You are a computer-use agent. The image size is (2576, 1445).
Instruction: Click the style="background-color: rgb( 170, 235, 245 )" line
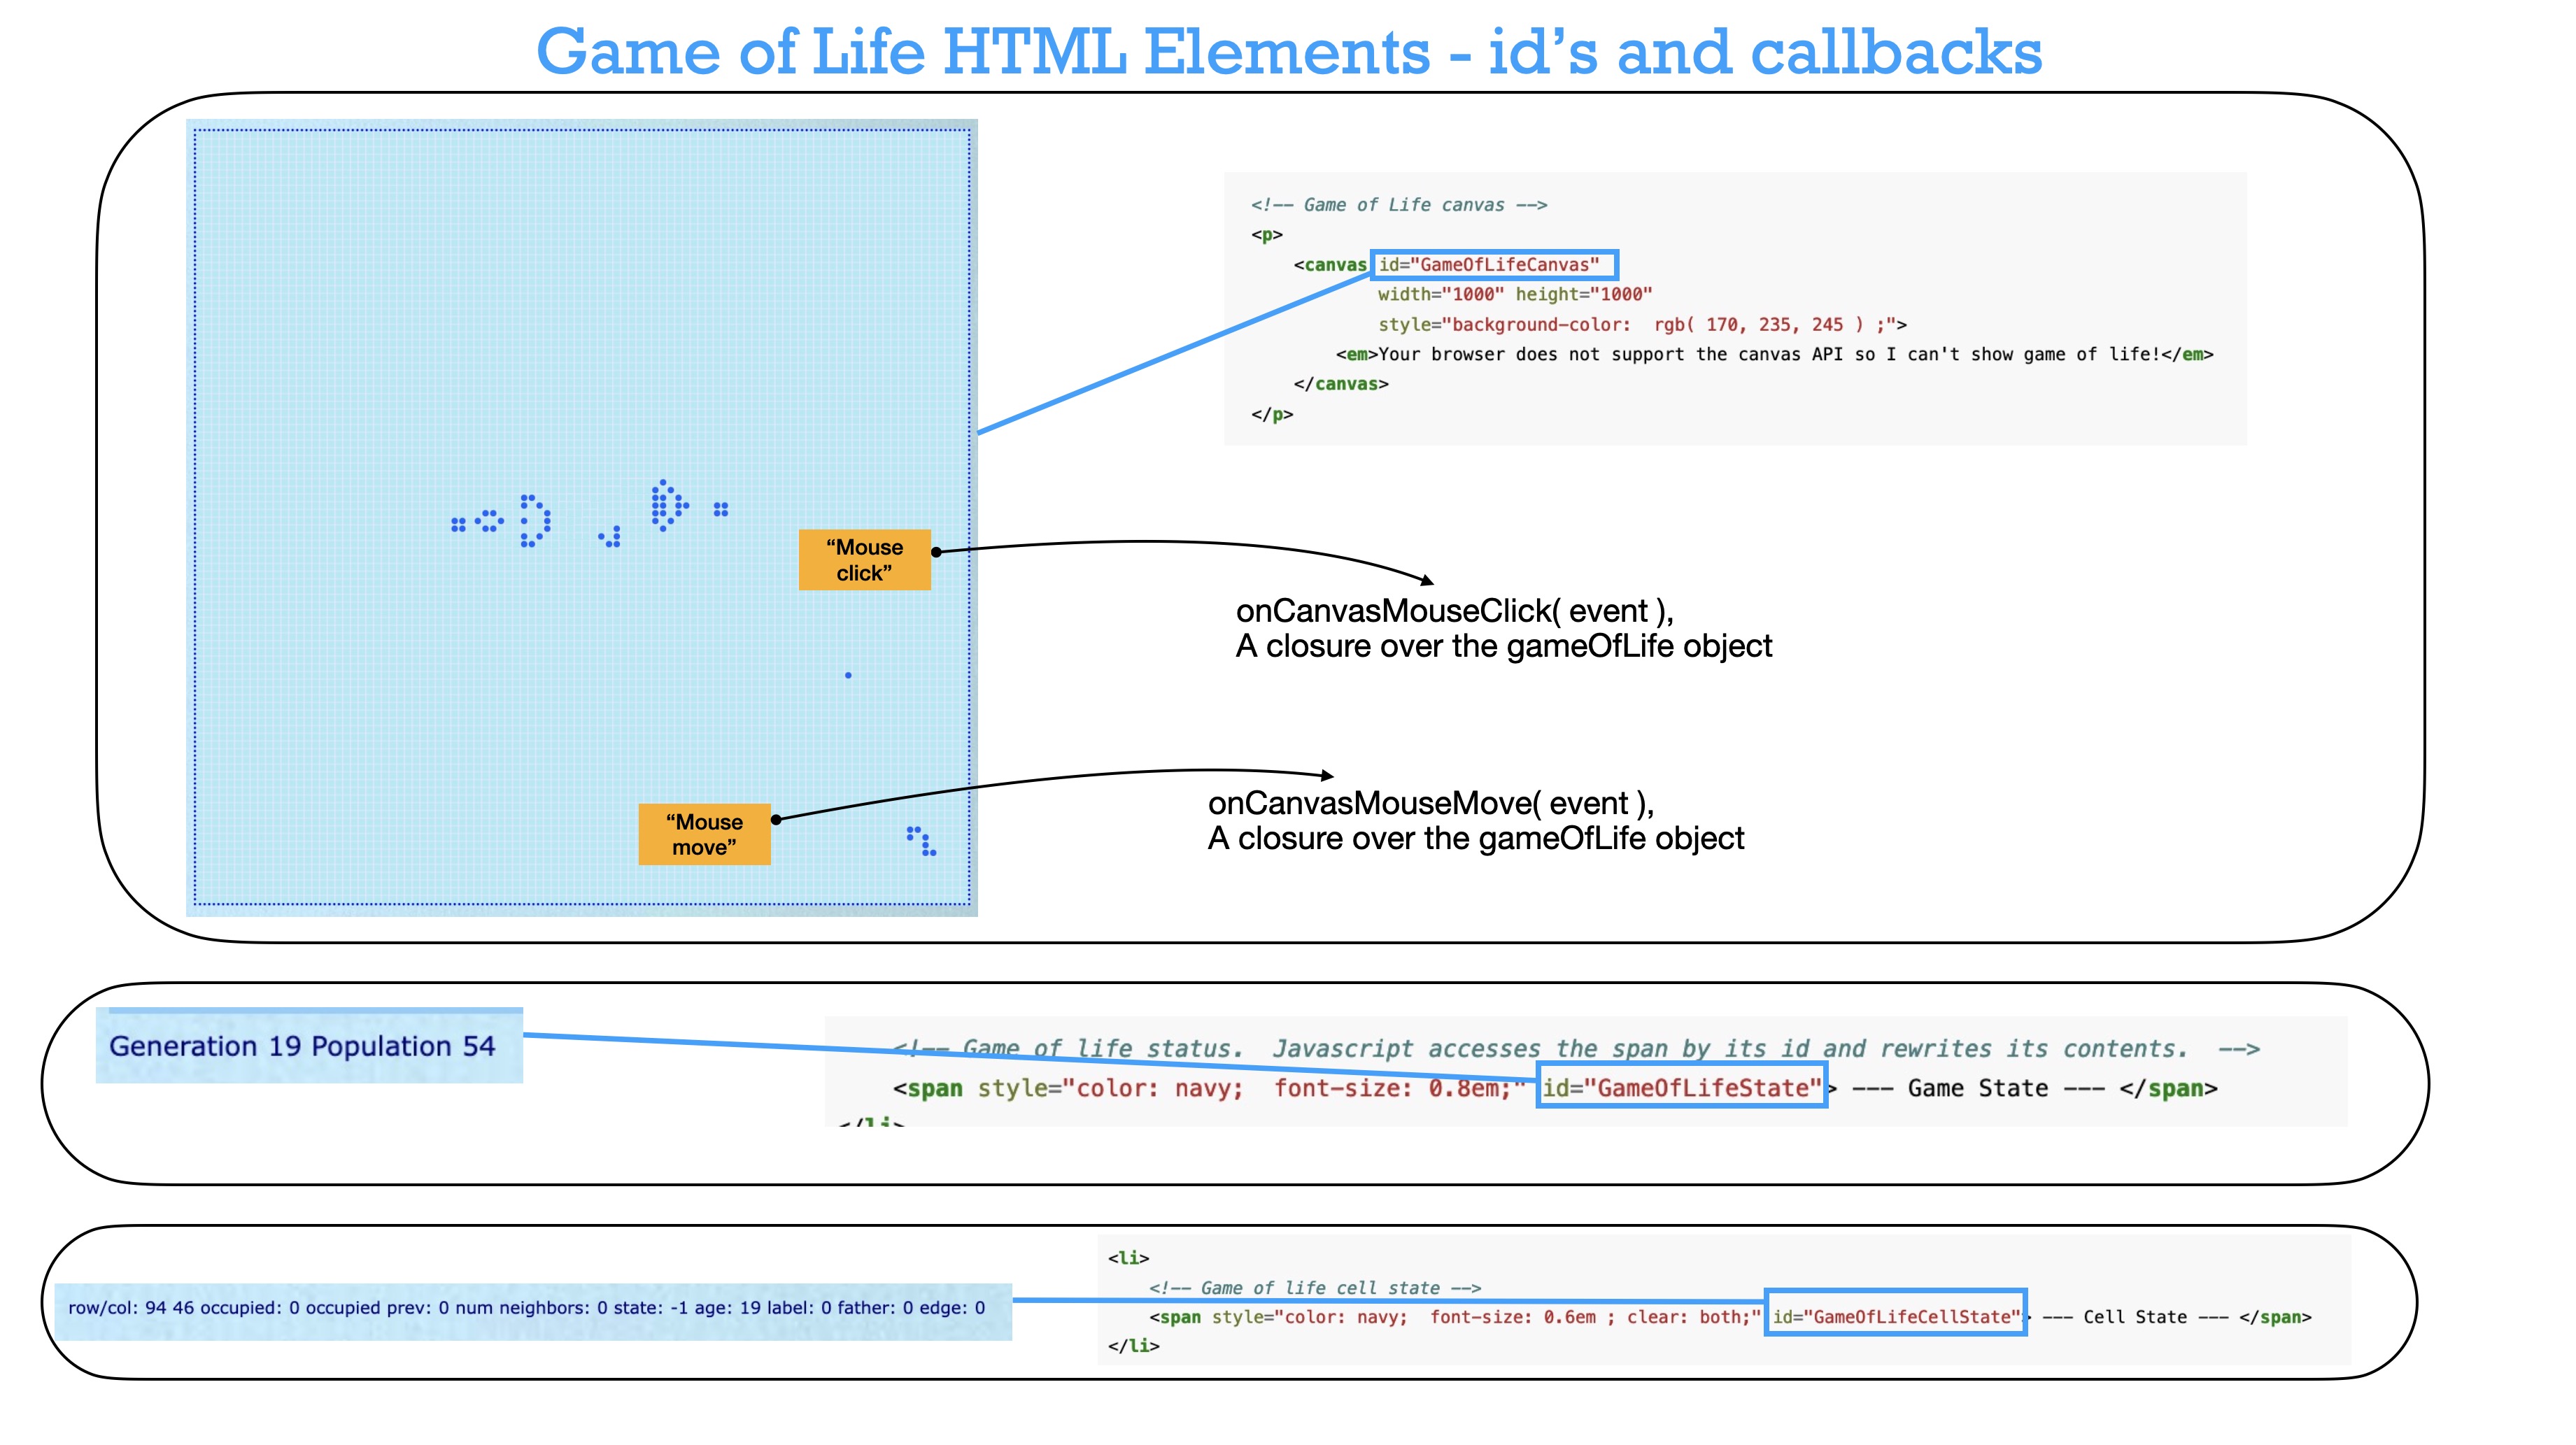(1642, 324)
